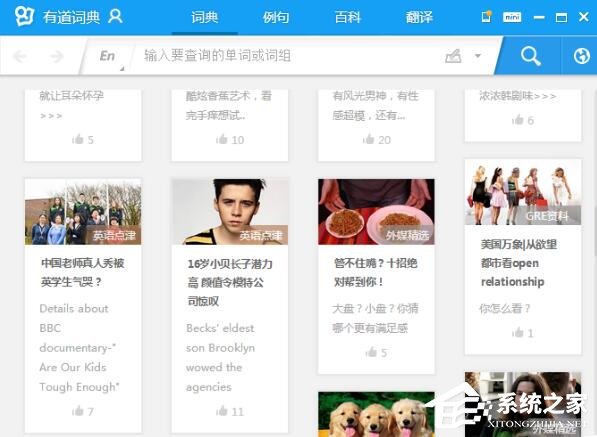This screenshot has width=597, height=437.
Task: Like the Korean drama post with 6 likes
Action: 523,120
